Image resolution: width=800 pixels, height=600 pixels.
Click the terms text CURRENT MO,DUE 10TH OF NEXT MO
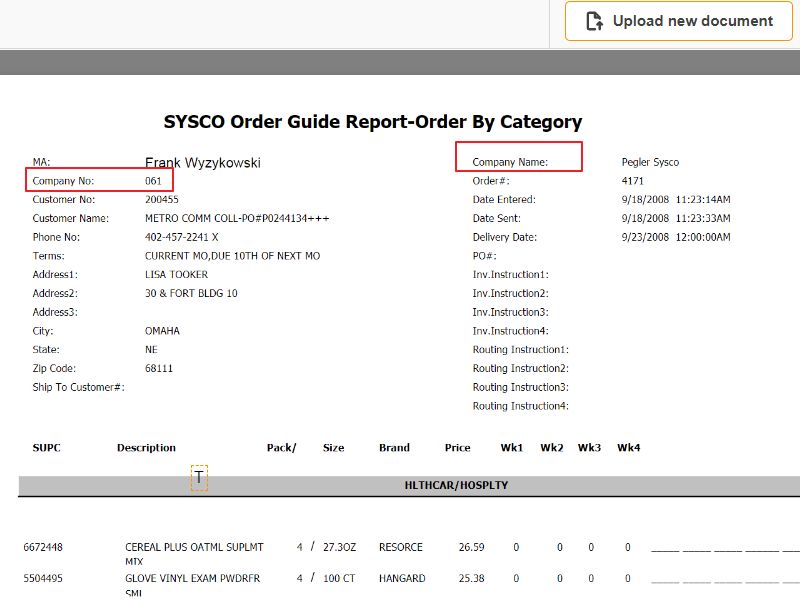(x=233, y=256)
